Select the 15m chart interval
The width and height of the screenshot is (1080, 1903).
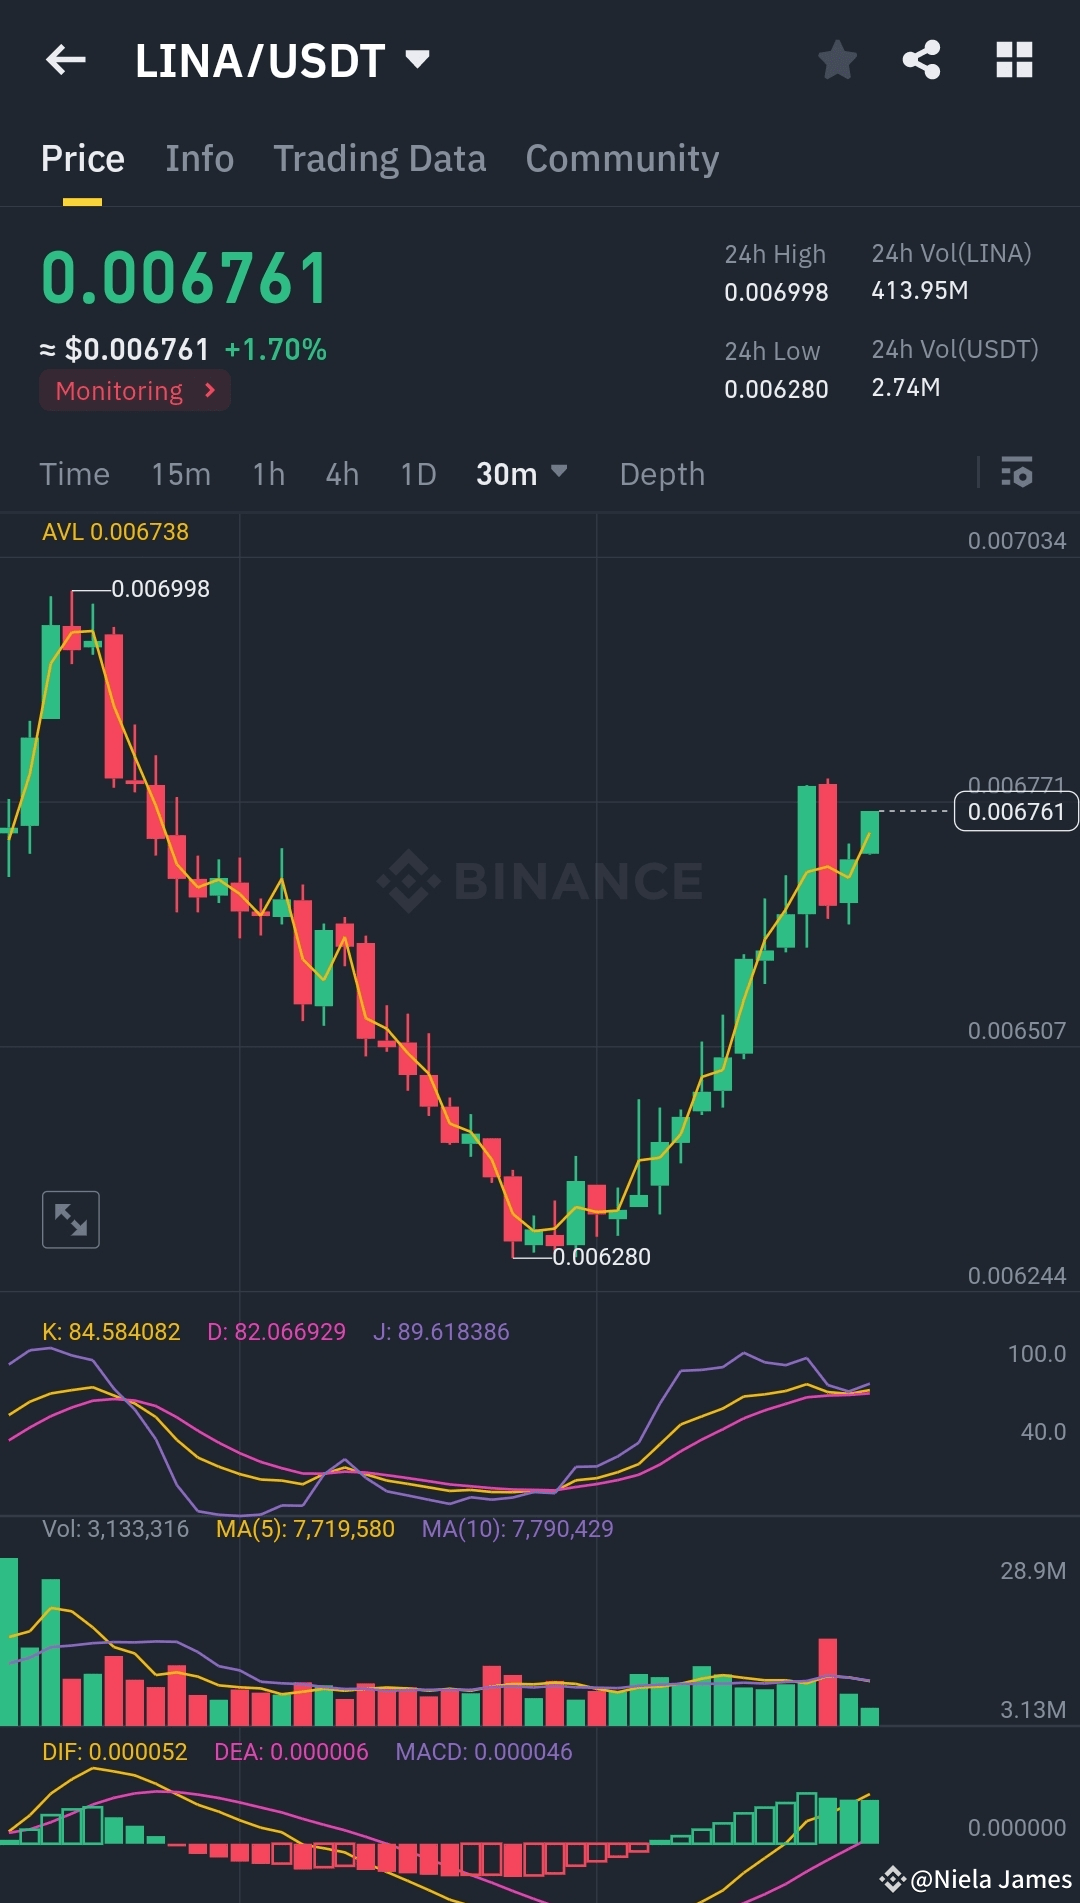pyautogui.click(x=181, y=474)
